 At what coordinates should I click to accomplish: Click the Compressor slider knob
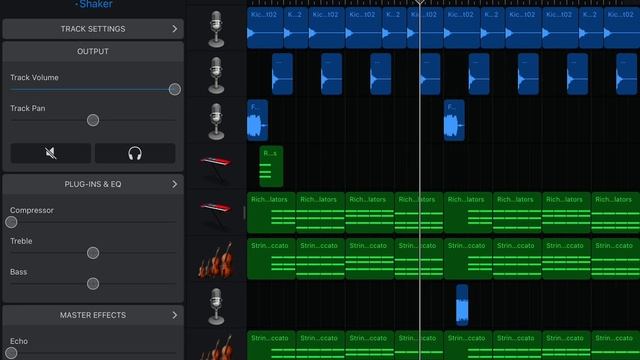(x=11, y=222)
